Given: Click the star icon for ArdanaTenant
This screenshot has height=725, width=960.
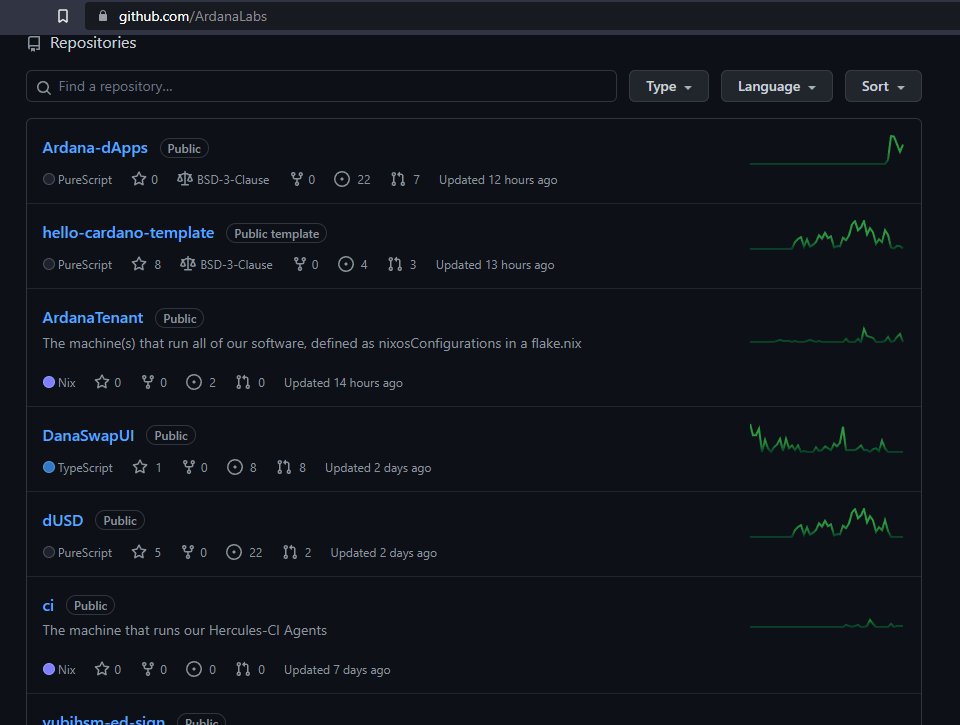Looking at the screenshot, I should (102, 382).
